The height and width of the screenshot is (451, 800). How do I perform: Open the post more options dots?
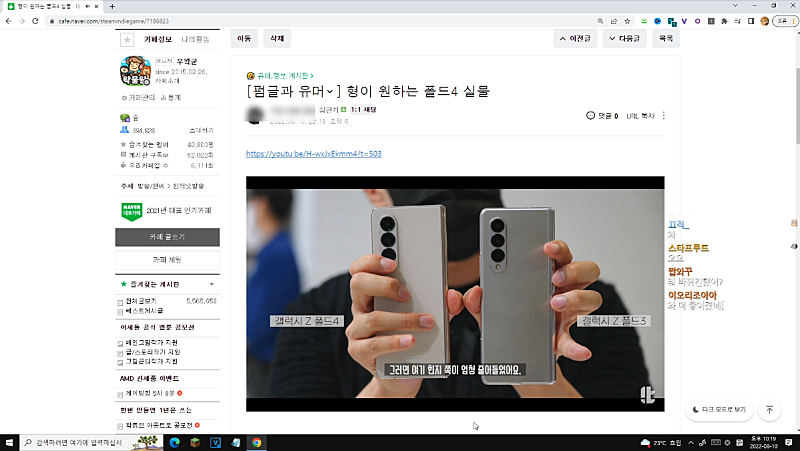coord(664,116)
